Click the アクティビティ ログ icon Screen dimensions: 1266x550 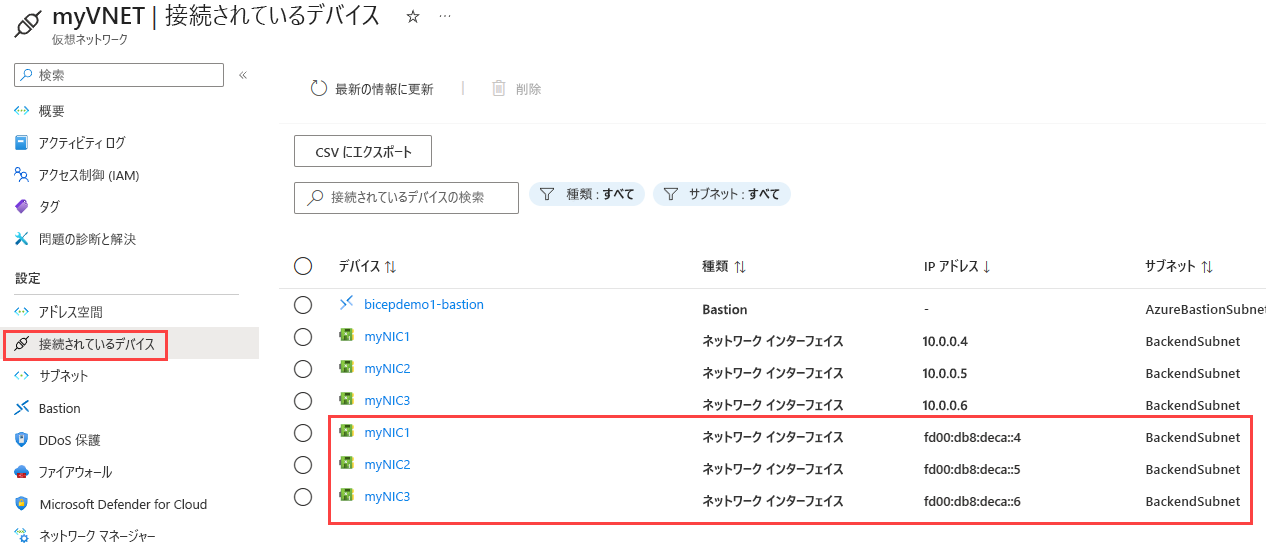(22, 143)
